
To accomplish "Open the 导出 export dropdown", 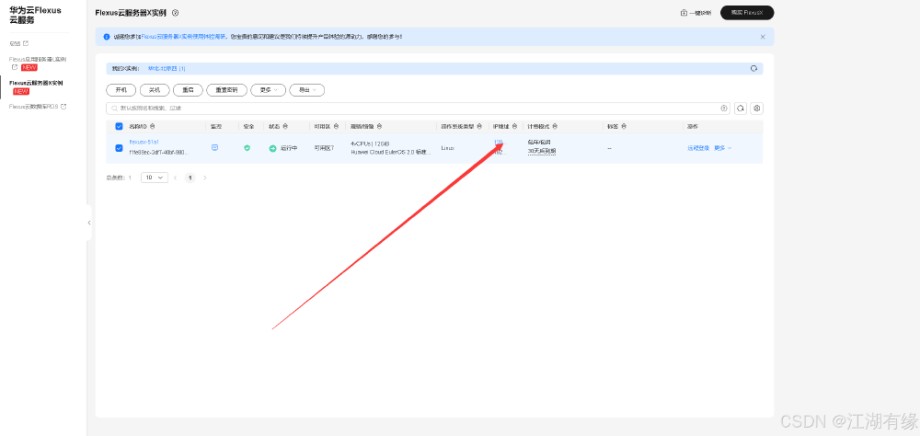I will pyautogui.click(x=307, y=90).
